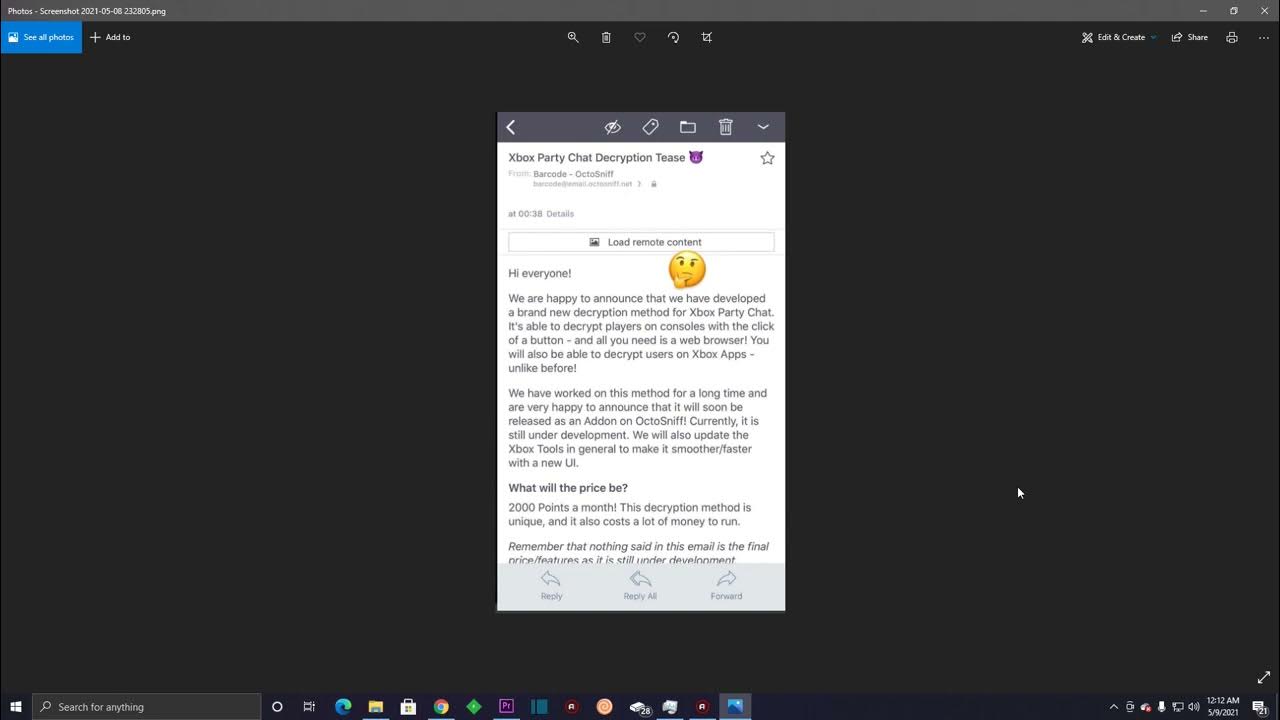Print the photo using the printer icon
1280x720 pixels.
tap(1232, 37)
